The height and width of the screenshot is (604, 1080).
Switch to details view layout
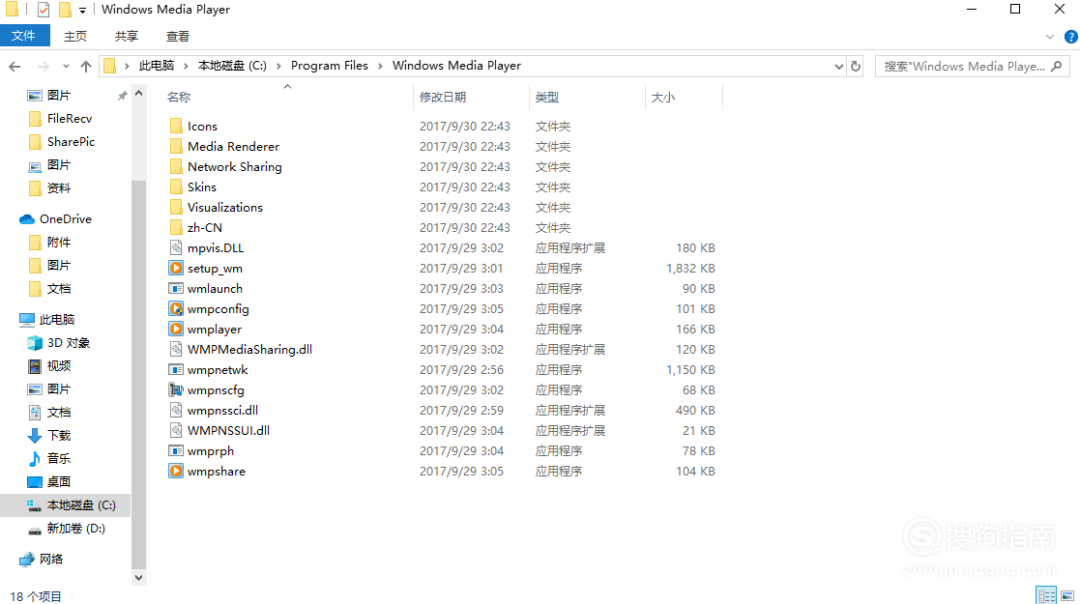(x=1046, y=596)
